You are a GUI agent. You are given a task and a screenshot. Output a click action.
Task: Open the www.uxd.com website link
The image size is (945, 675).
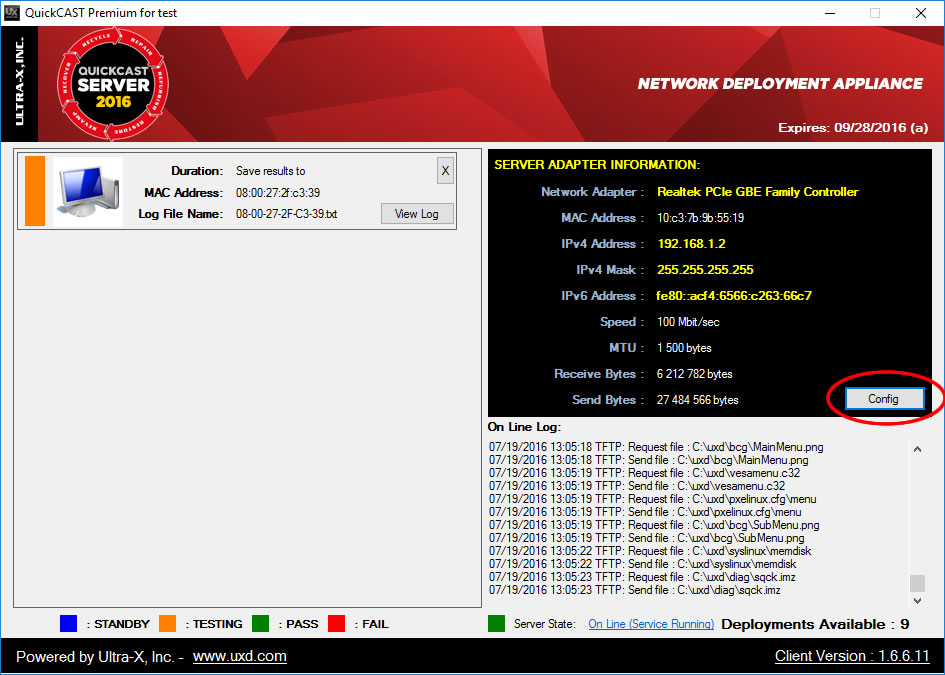click(x=240, y=656)
